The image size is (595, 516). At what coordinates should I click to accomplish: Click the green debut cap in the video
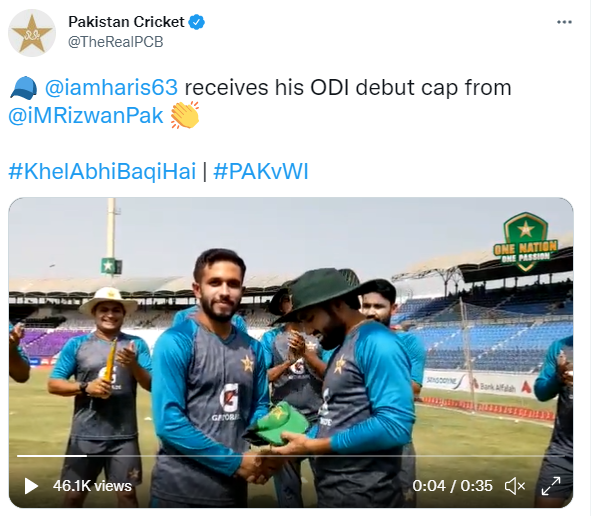click(x=279, y=423)
